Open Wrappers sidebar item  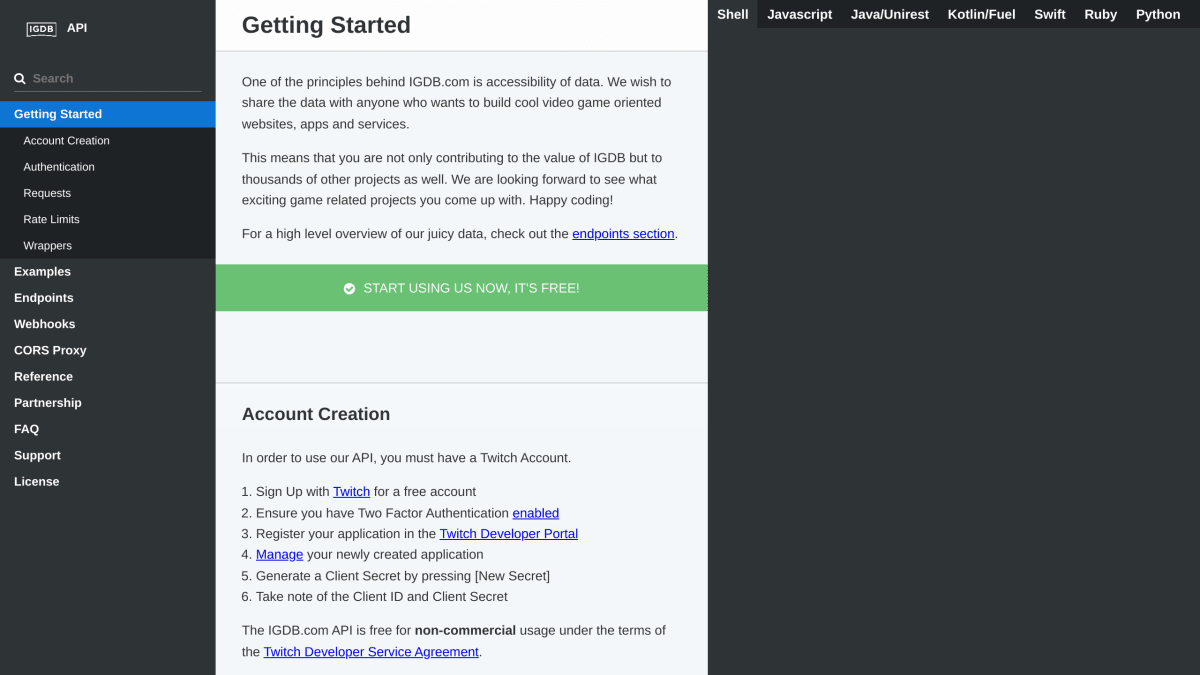107,245
